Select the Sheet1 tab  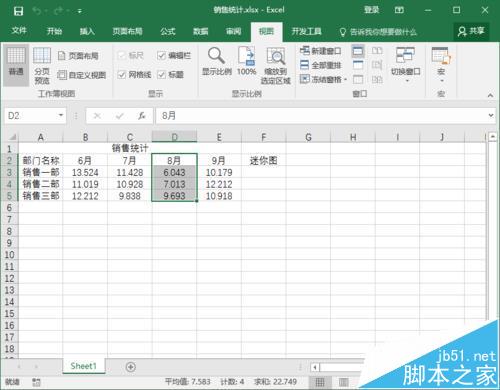click(83, 366)
